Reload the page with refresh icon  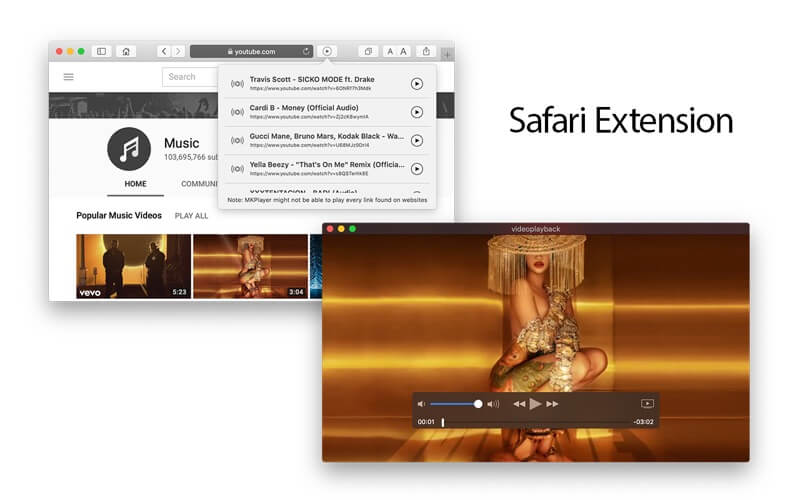[x=306, y=51]
